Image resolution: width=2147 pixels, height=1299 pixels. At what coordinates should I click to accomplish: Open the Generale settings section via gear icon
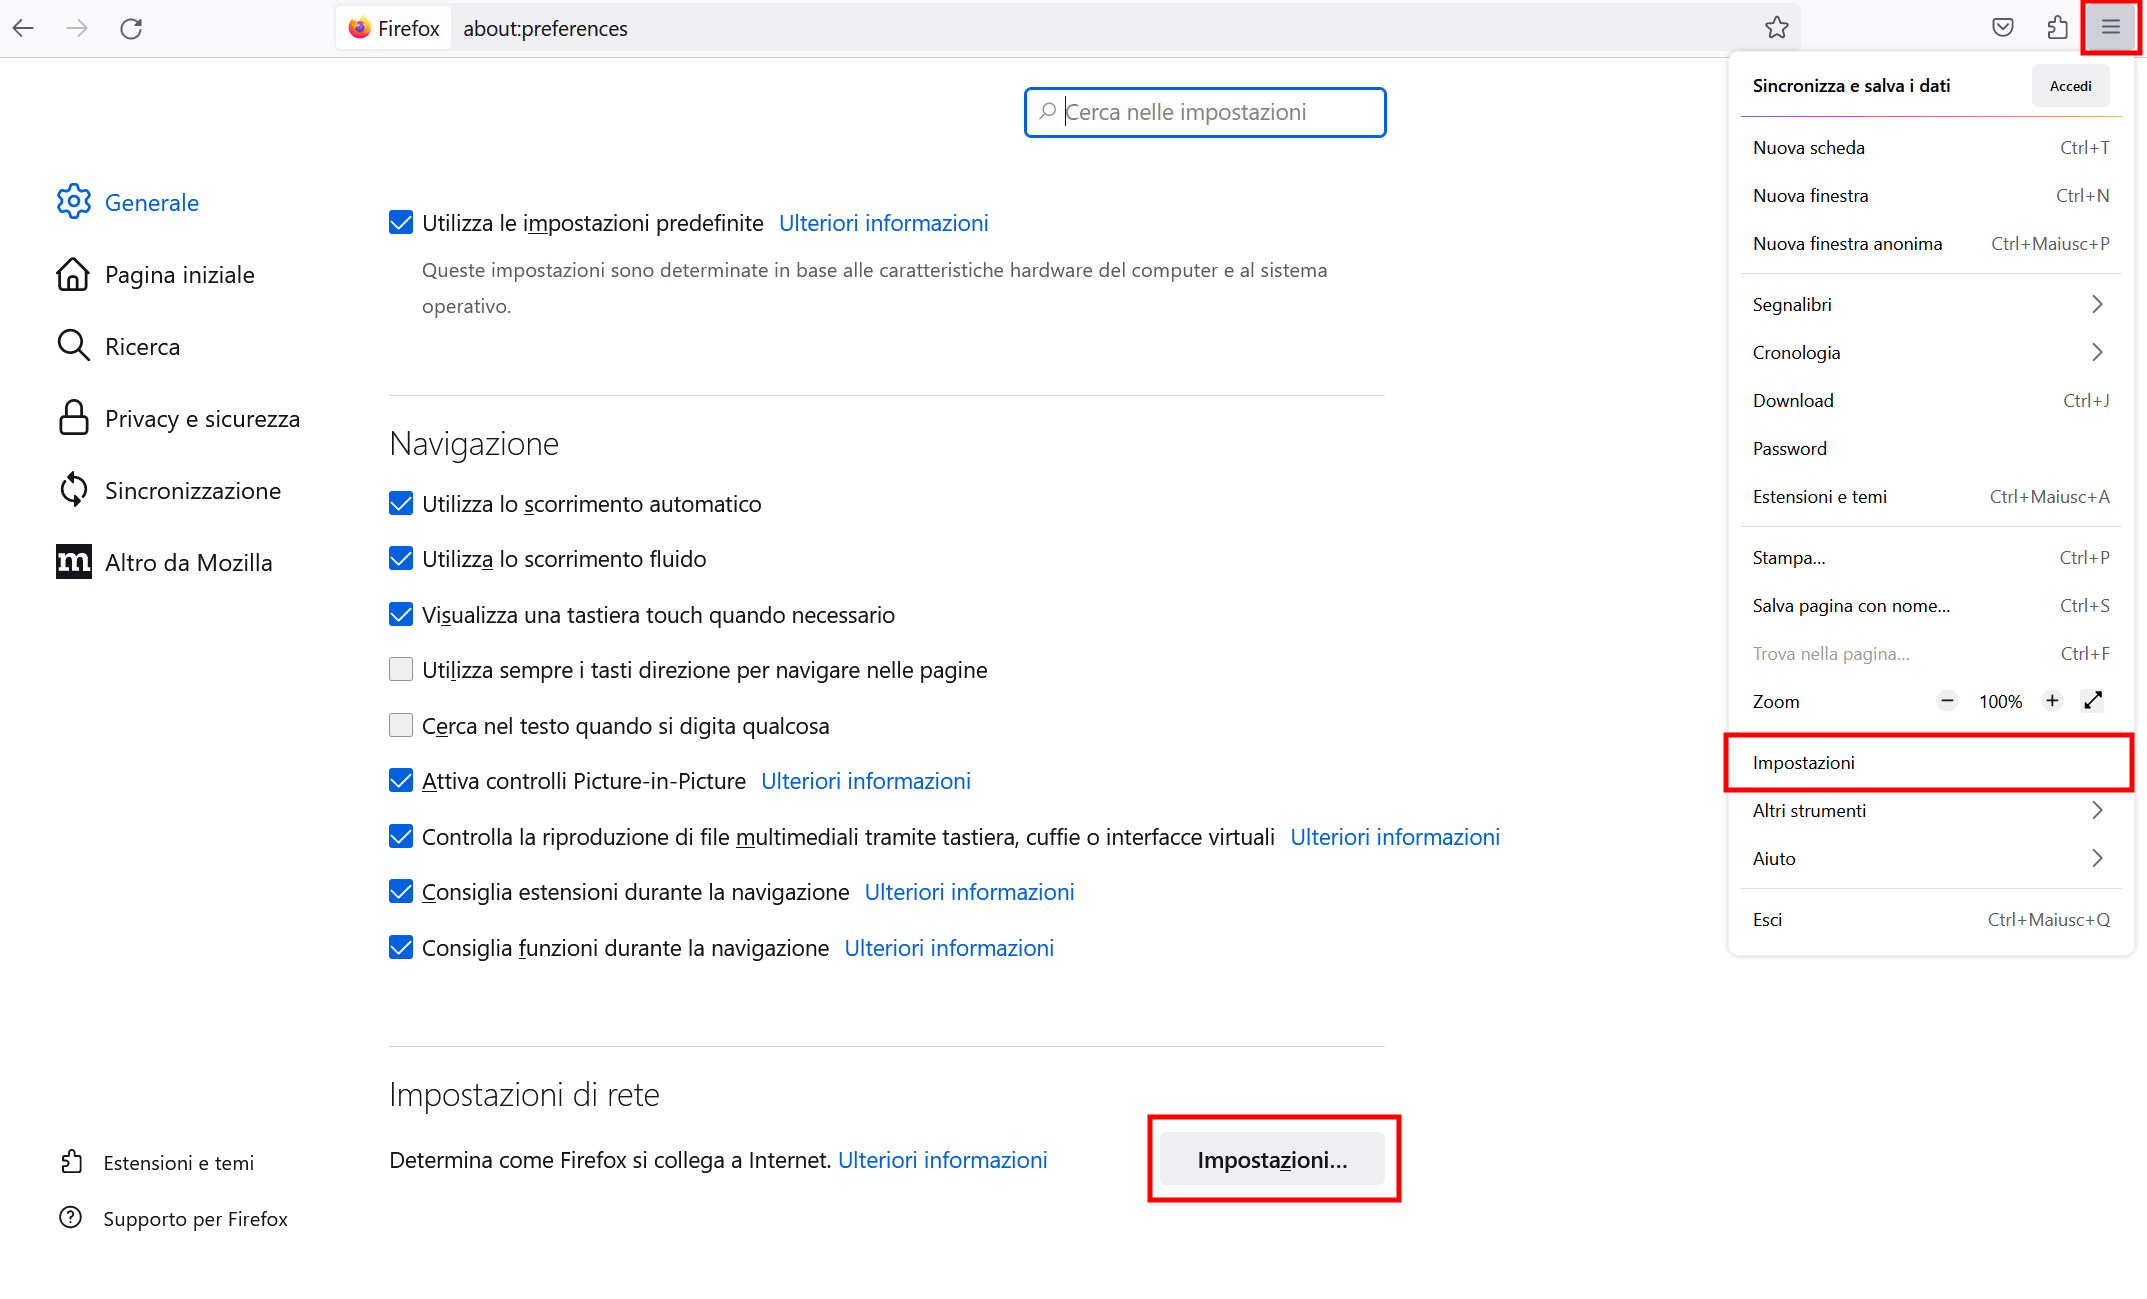[74, 202]
